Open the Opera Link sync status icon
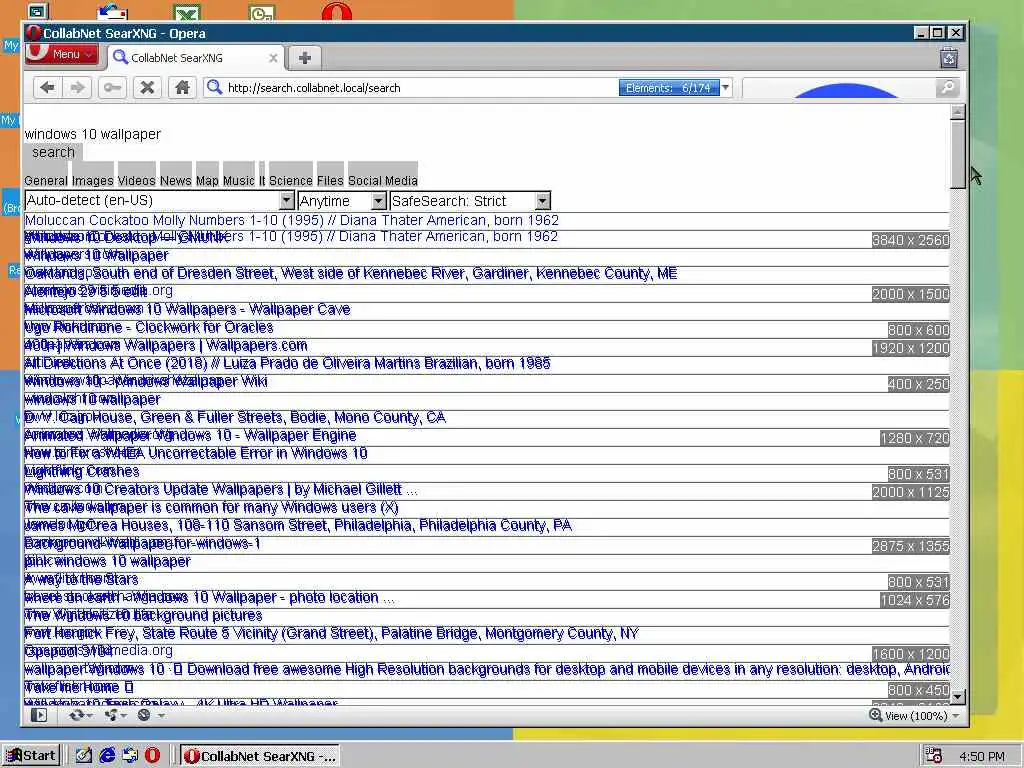 (76, 715)
